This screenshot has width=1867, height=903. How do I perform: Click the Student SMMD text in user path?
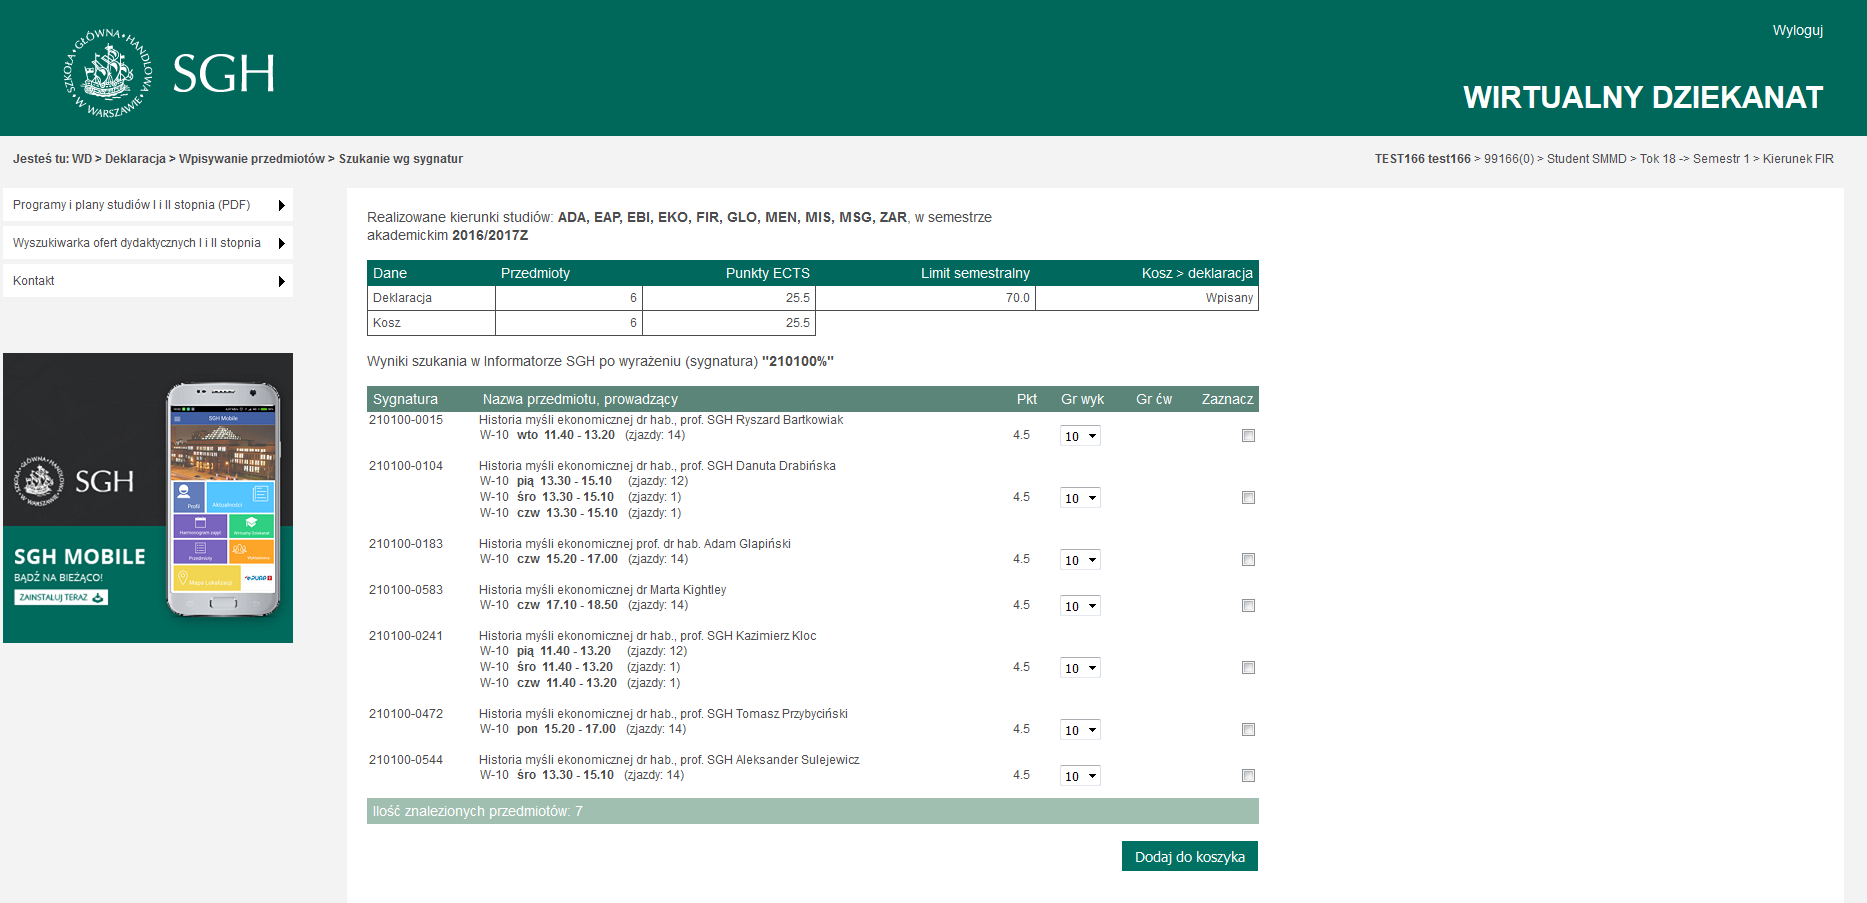1586,159
